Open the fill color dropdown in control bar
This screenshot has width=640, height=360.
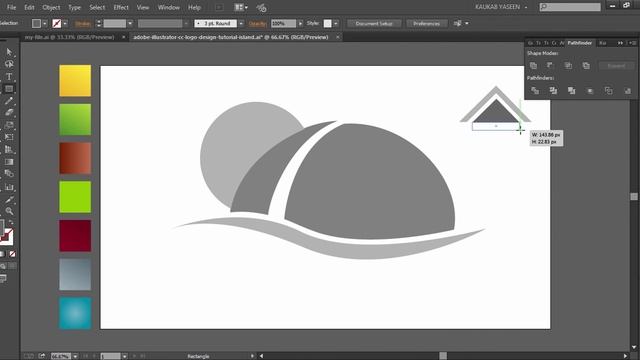tap(45, 24)
